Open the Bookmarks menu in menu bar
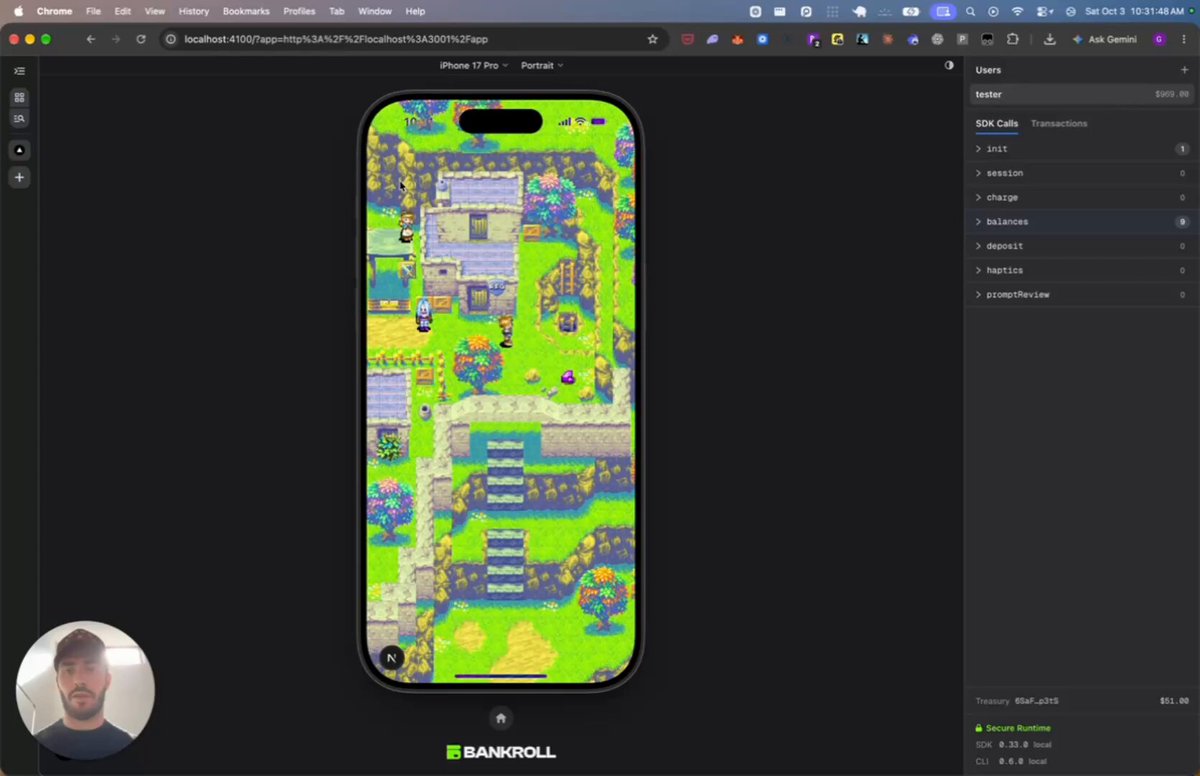 pyautogui.click(x=246, y=11)
